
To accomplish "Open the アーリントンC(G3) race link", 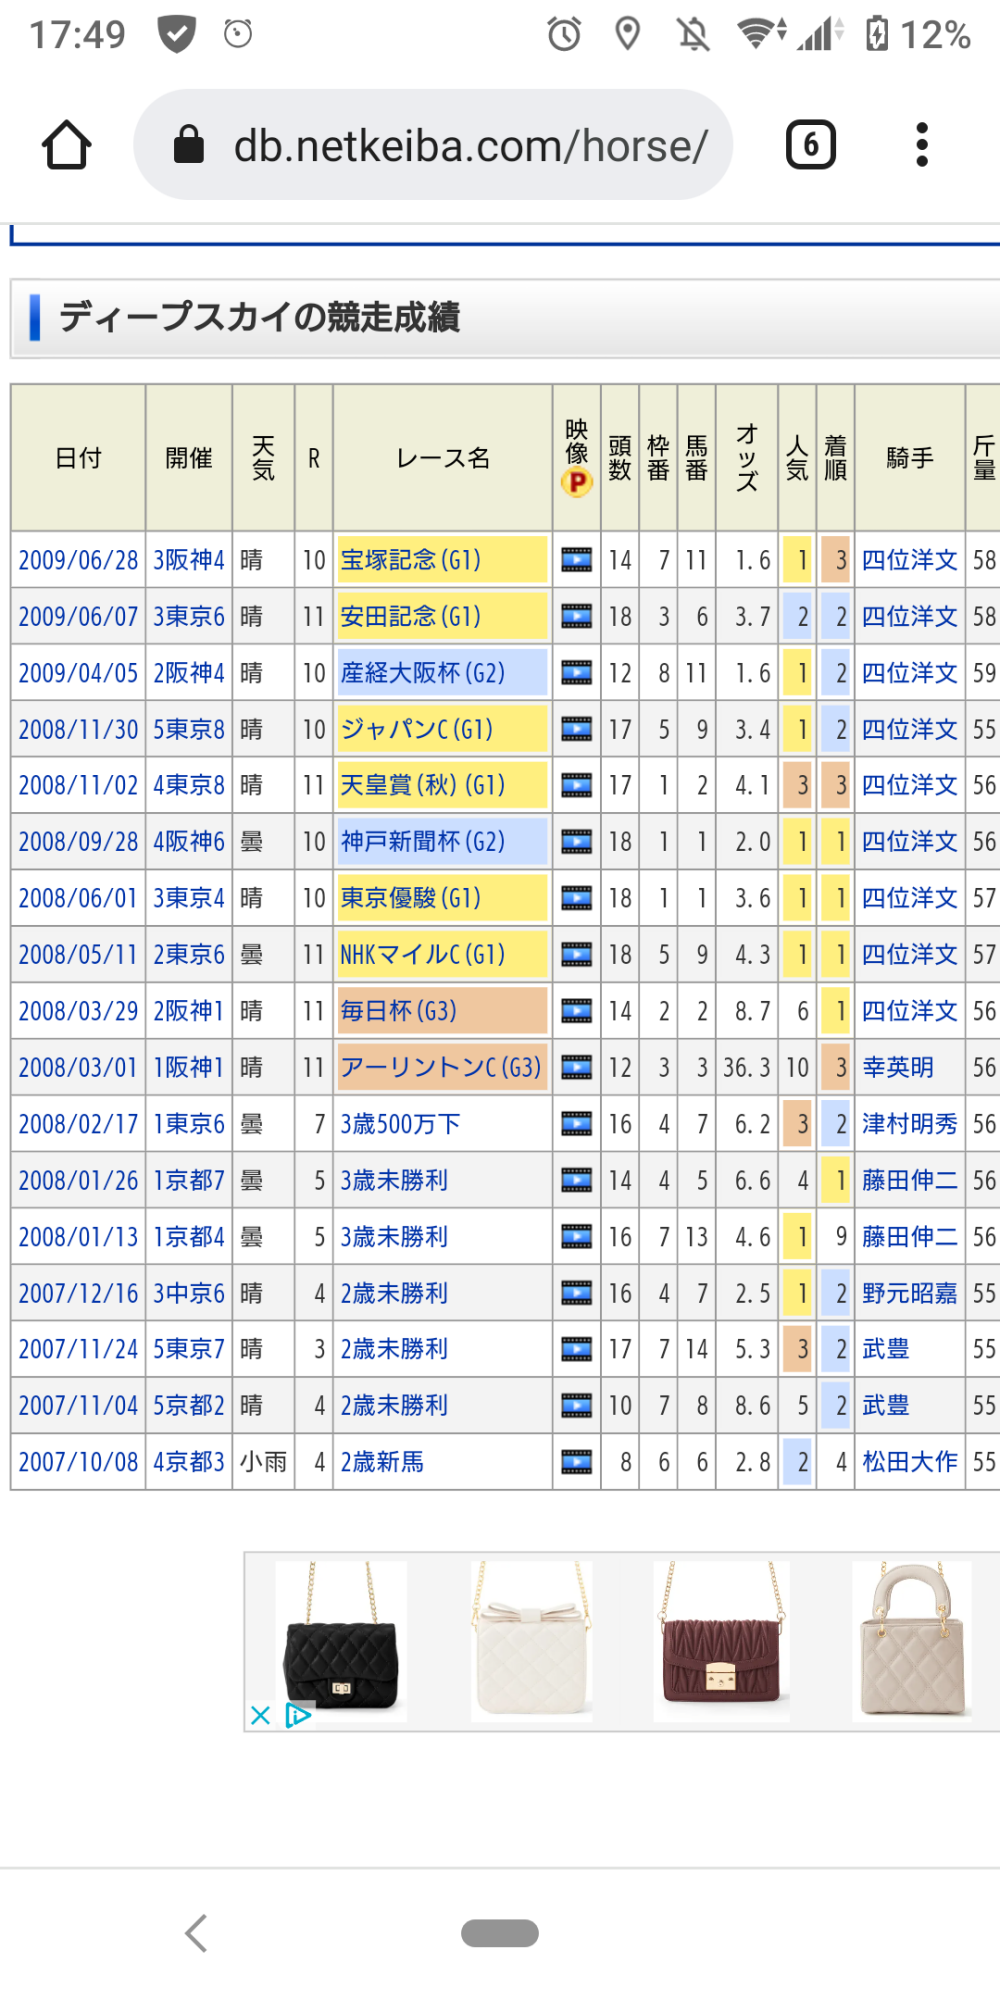I will point(441,1068).
